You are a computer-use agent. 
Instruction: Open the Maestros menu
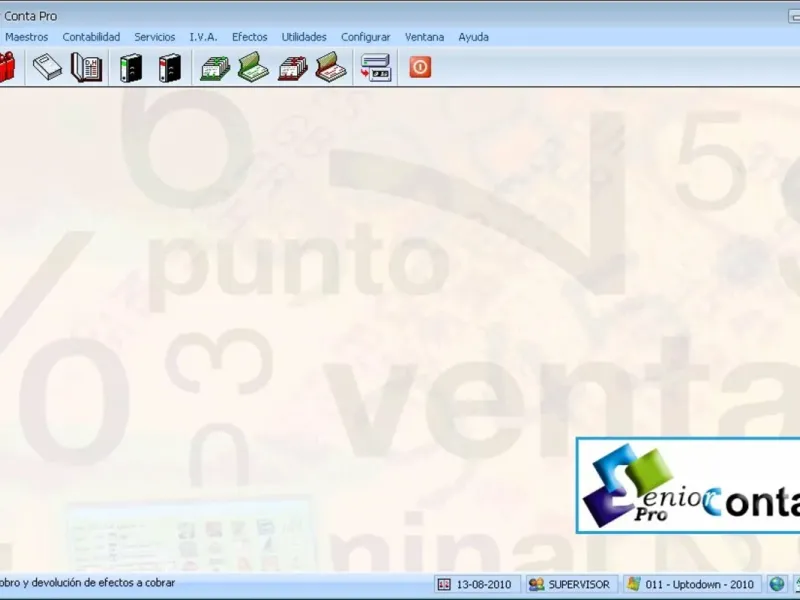pyautogui.click(x=27, y=37)
